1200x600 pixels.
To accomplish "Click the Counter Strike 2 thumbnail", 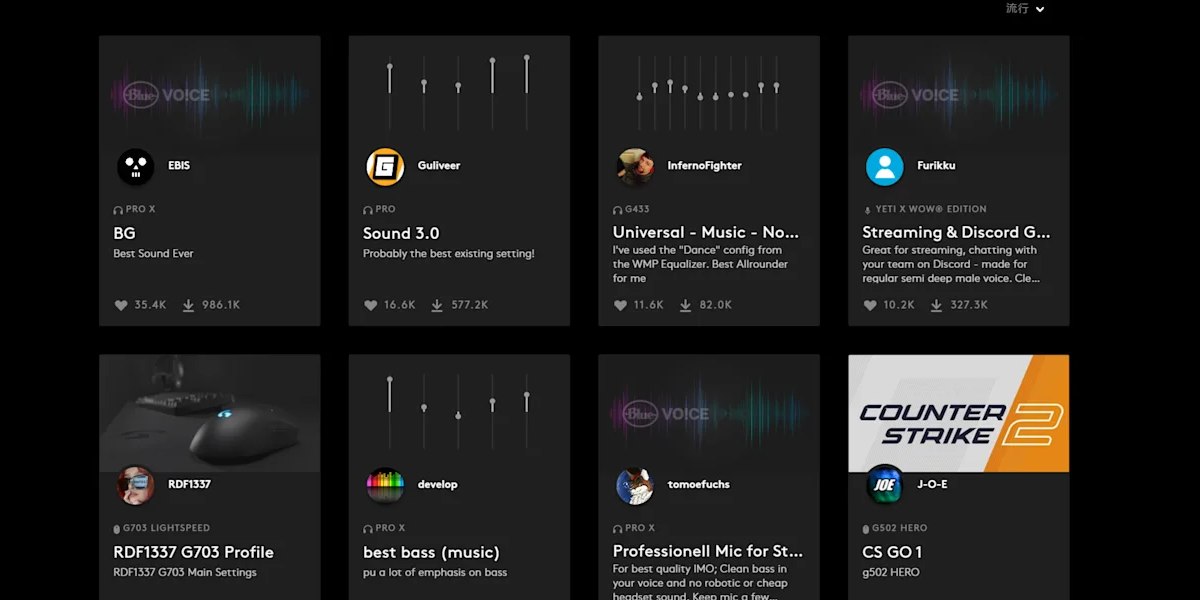I will (x=958, y=413).
